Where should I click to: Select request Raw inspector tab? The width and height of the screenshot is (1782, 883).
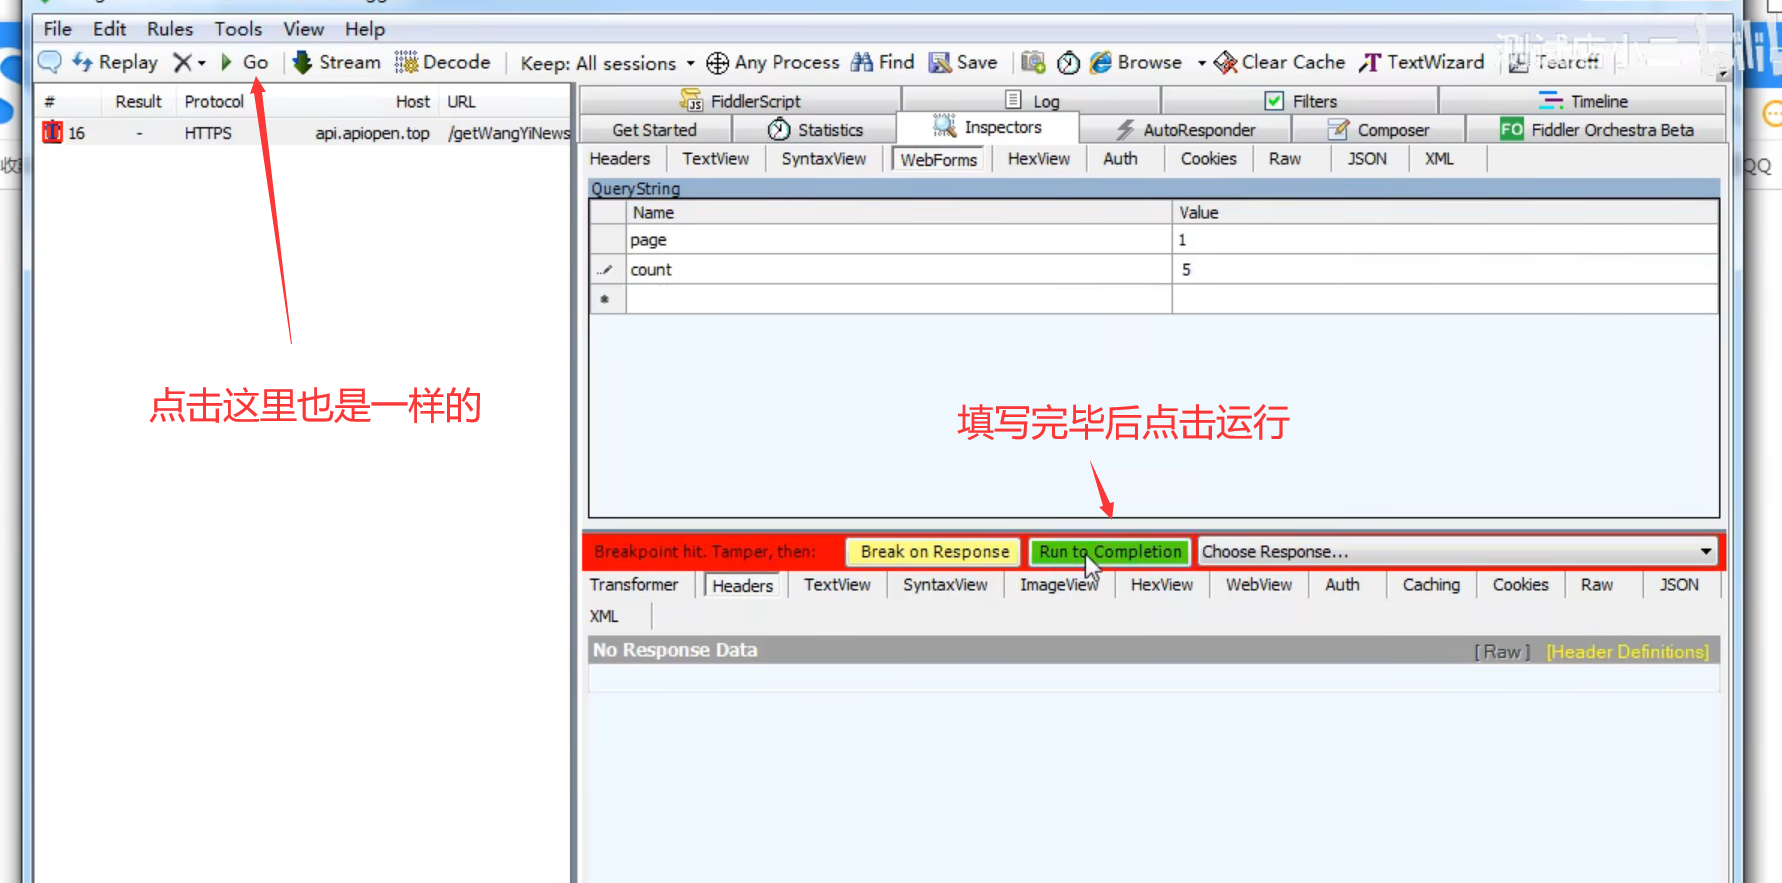click(1284, 159)
